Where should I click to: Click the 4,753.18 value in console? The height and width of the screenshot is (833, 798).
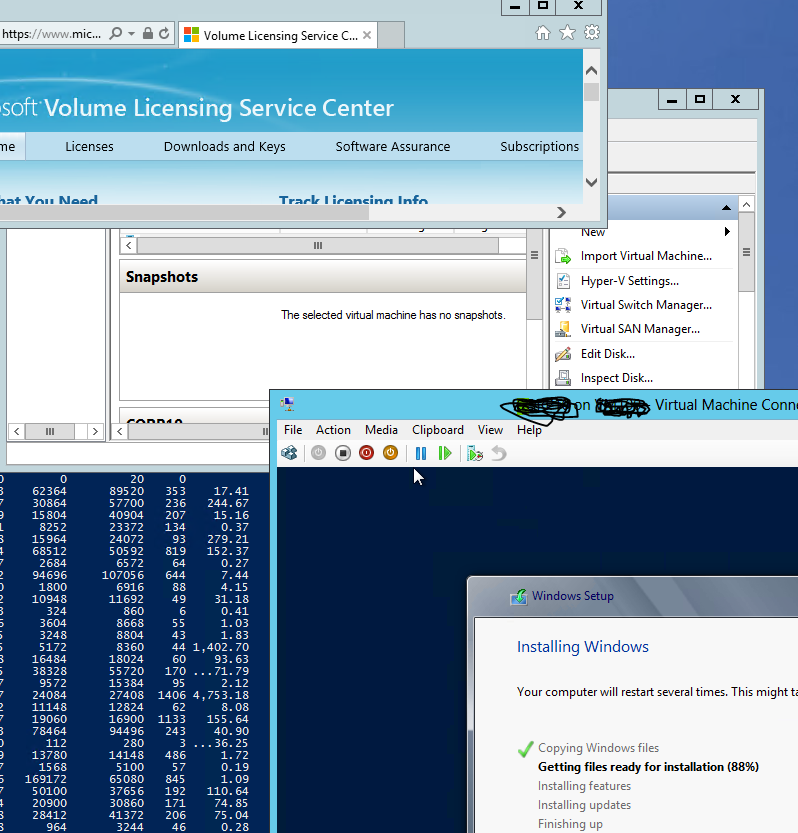[x=220, y=695]
